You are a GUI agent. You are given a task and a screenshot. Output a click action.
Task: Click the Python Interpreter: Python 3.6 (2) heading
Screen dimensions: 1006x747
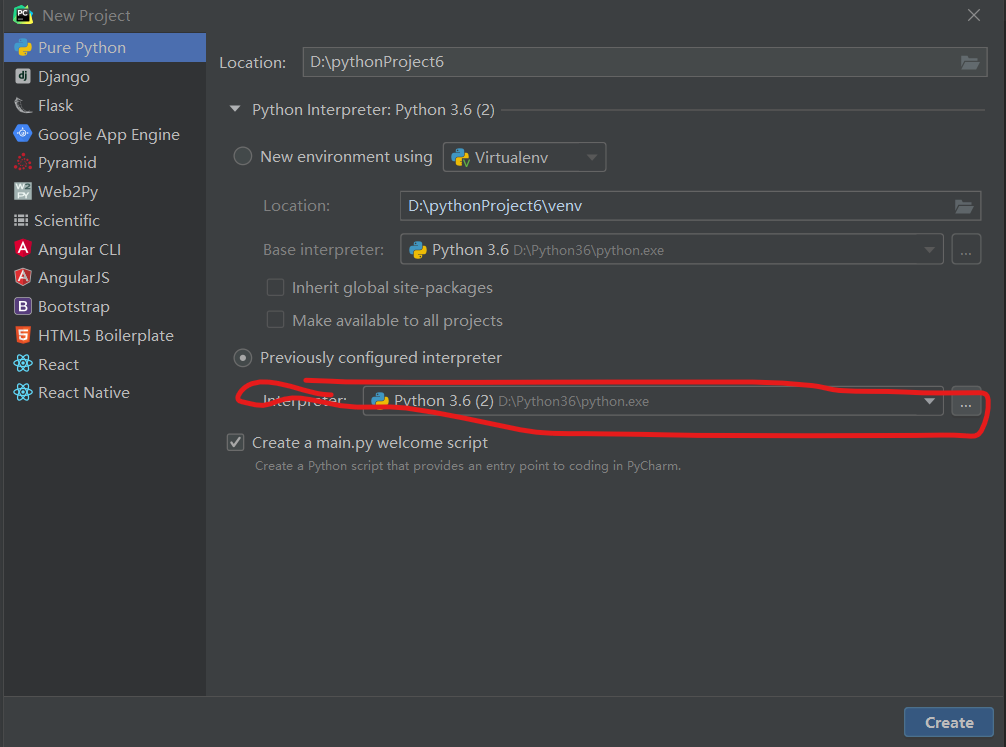click(x=373, y=110)
